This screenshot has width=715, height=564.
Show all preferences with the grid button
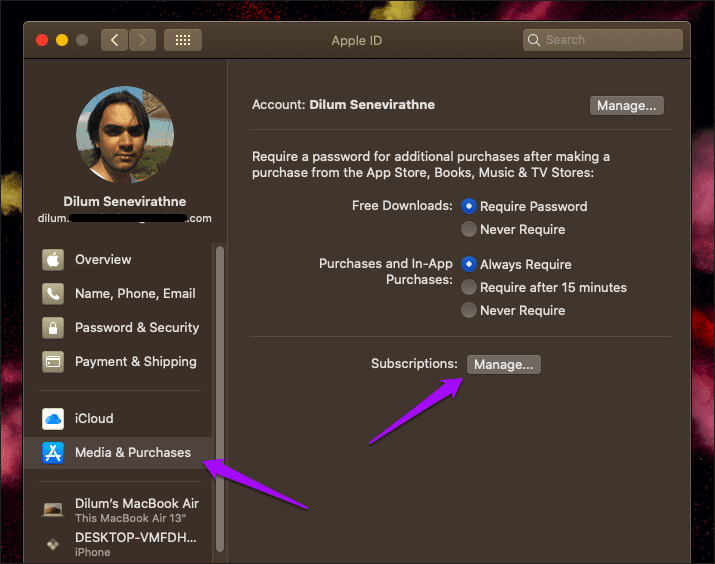tap(183, 40)
